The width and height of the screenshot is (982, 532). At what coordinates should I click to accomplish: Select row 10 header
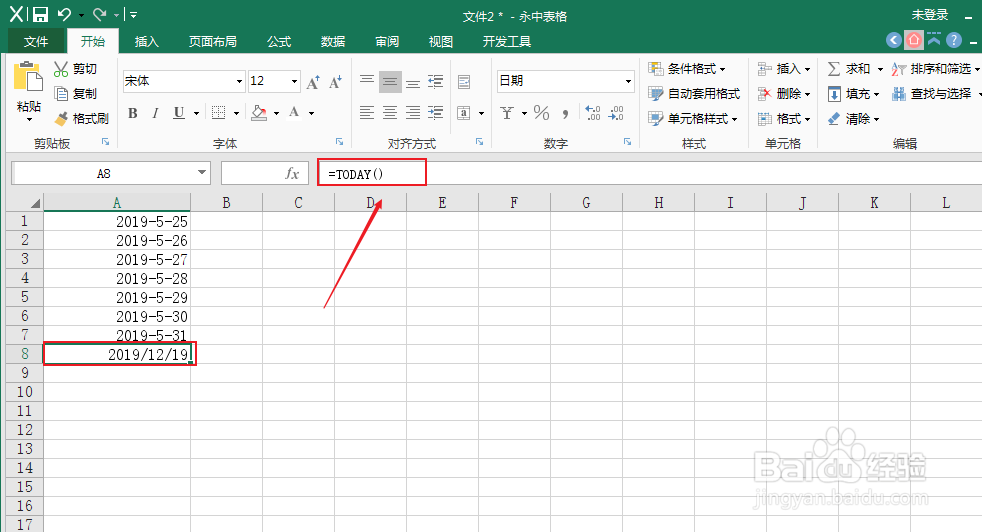coord(24,392)
